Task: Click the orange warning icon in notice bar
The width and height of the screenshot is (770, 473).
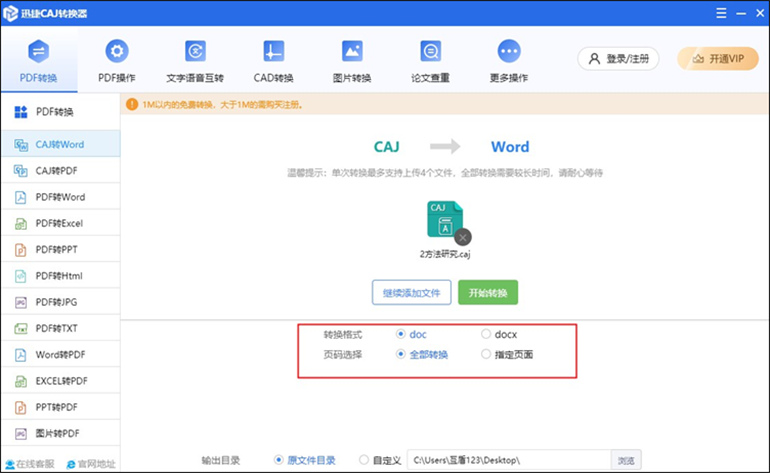Action: point(132,104)
